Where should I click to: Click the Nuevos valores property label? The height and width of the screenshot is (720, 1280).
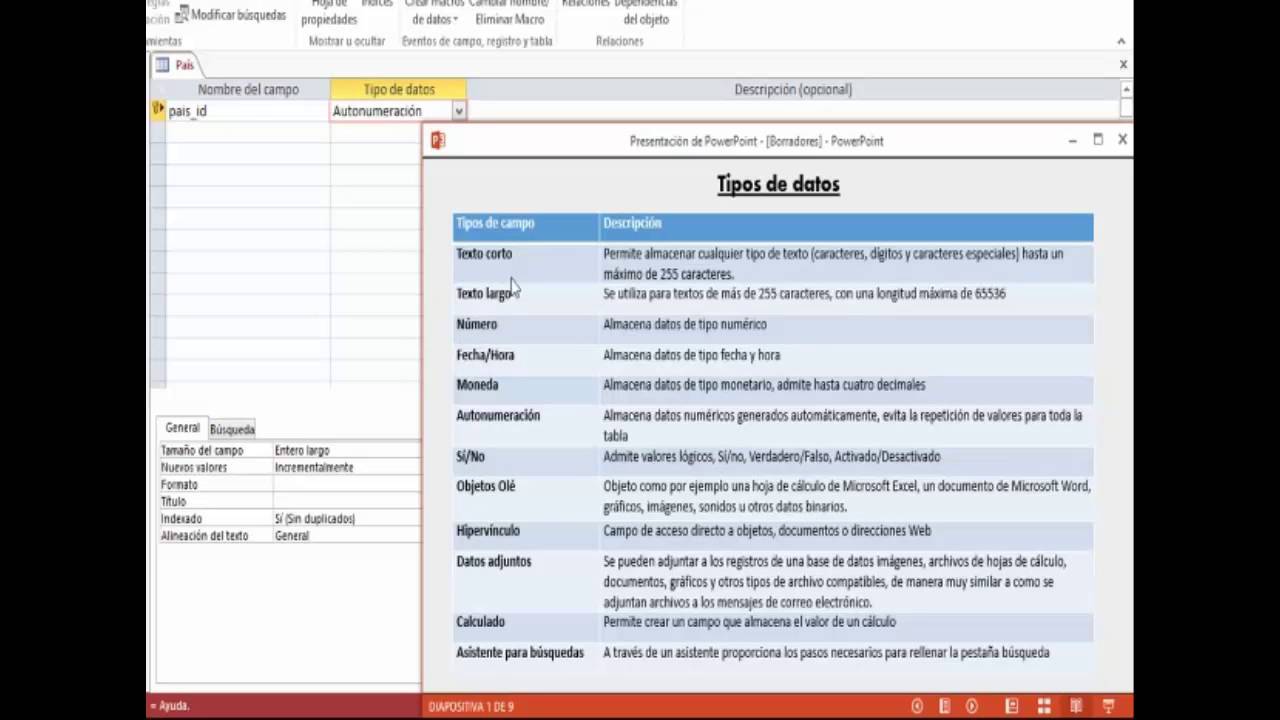pyautogui.click(x=194, y=468)
